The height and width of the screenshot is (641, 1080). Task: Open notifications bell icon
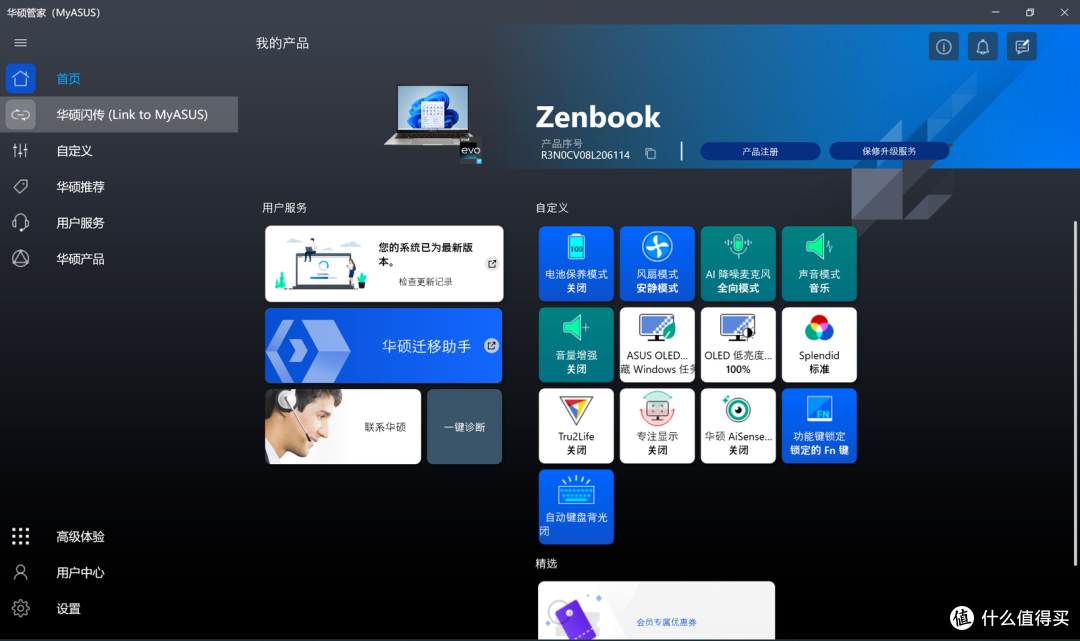[983, 47]
